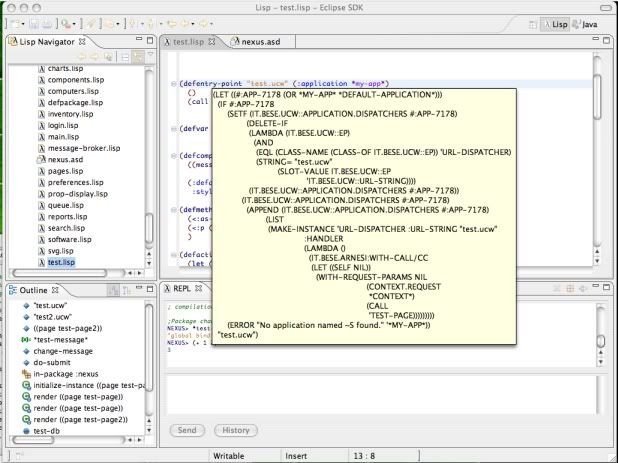Collapse the defcomponent code fold
The image size is (618, 463).
pos(173,156)
